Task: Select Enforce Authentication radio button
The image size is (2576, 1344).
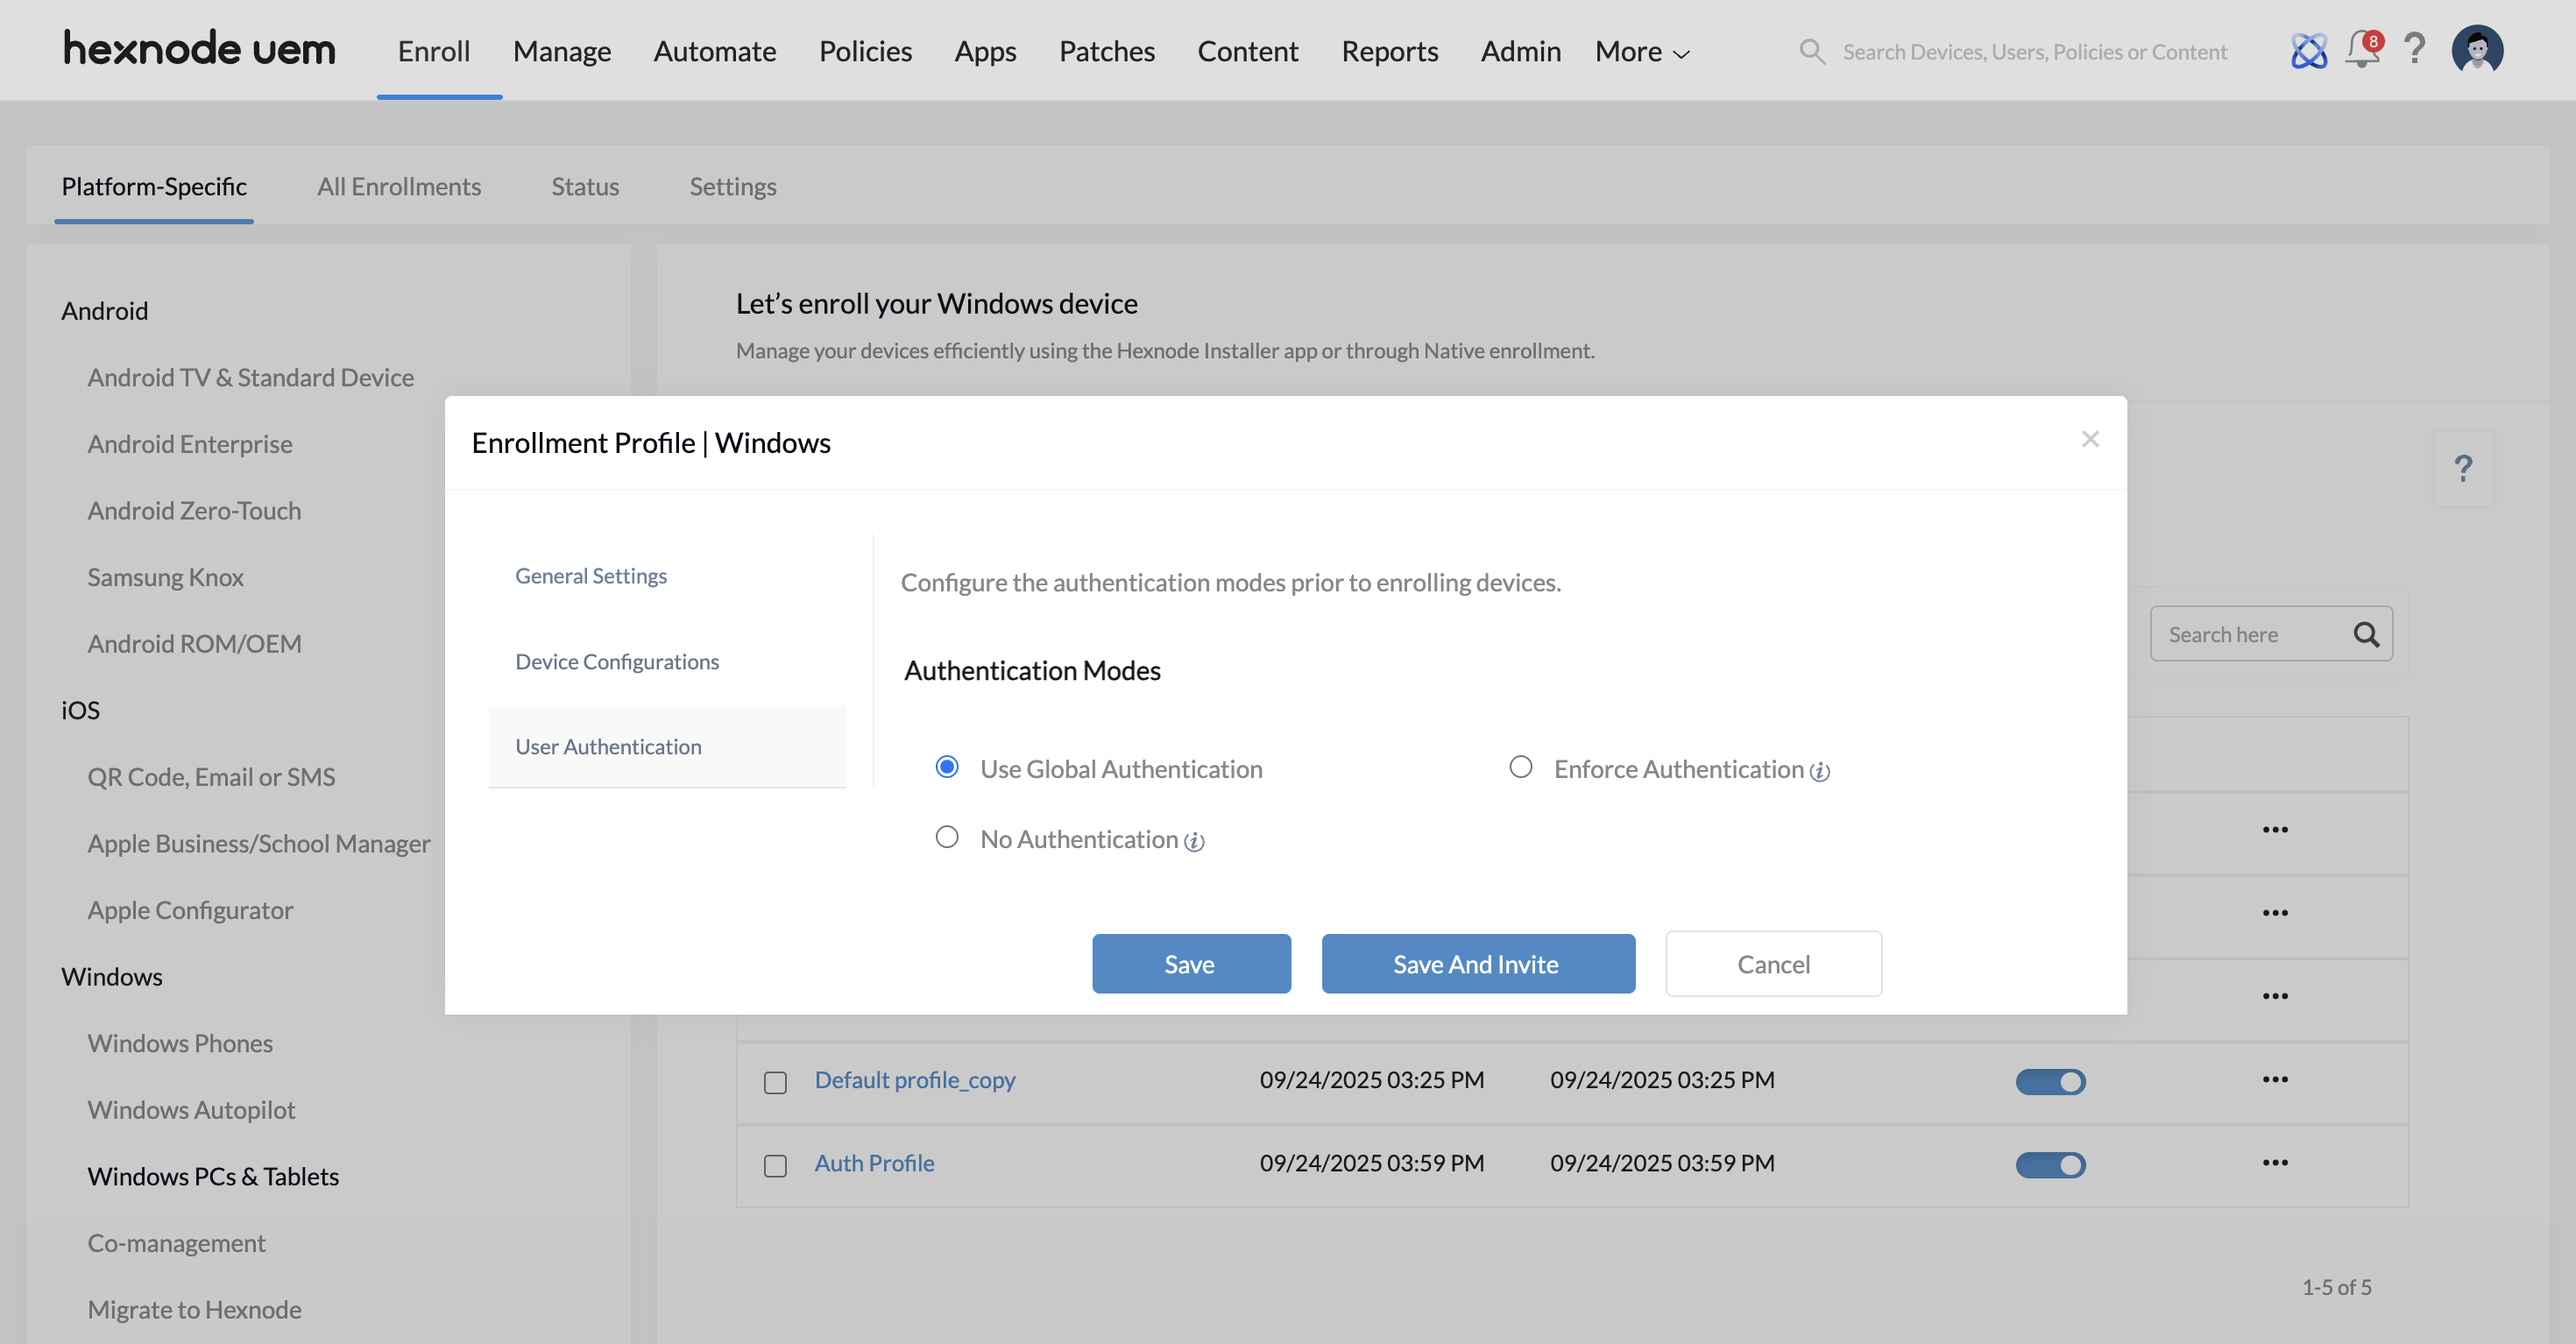Action: (x=1520, y=767)
